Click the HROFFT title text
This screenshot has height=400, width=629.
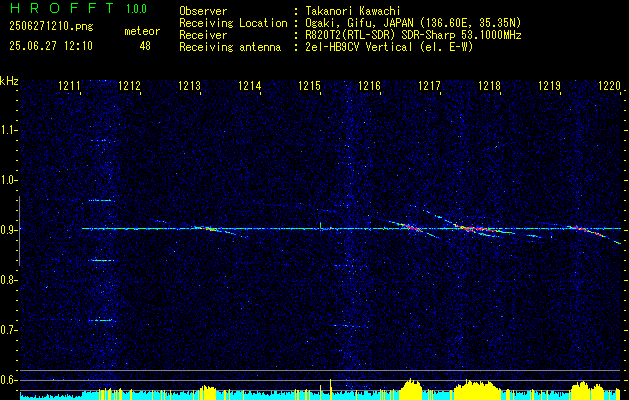(61, 8)
